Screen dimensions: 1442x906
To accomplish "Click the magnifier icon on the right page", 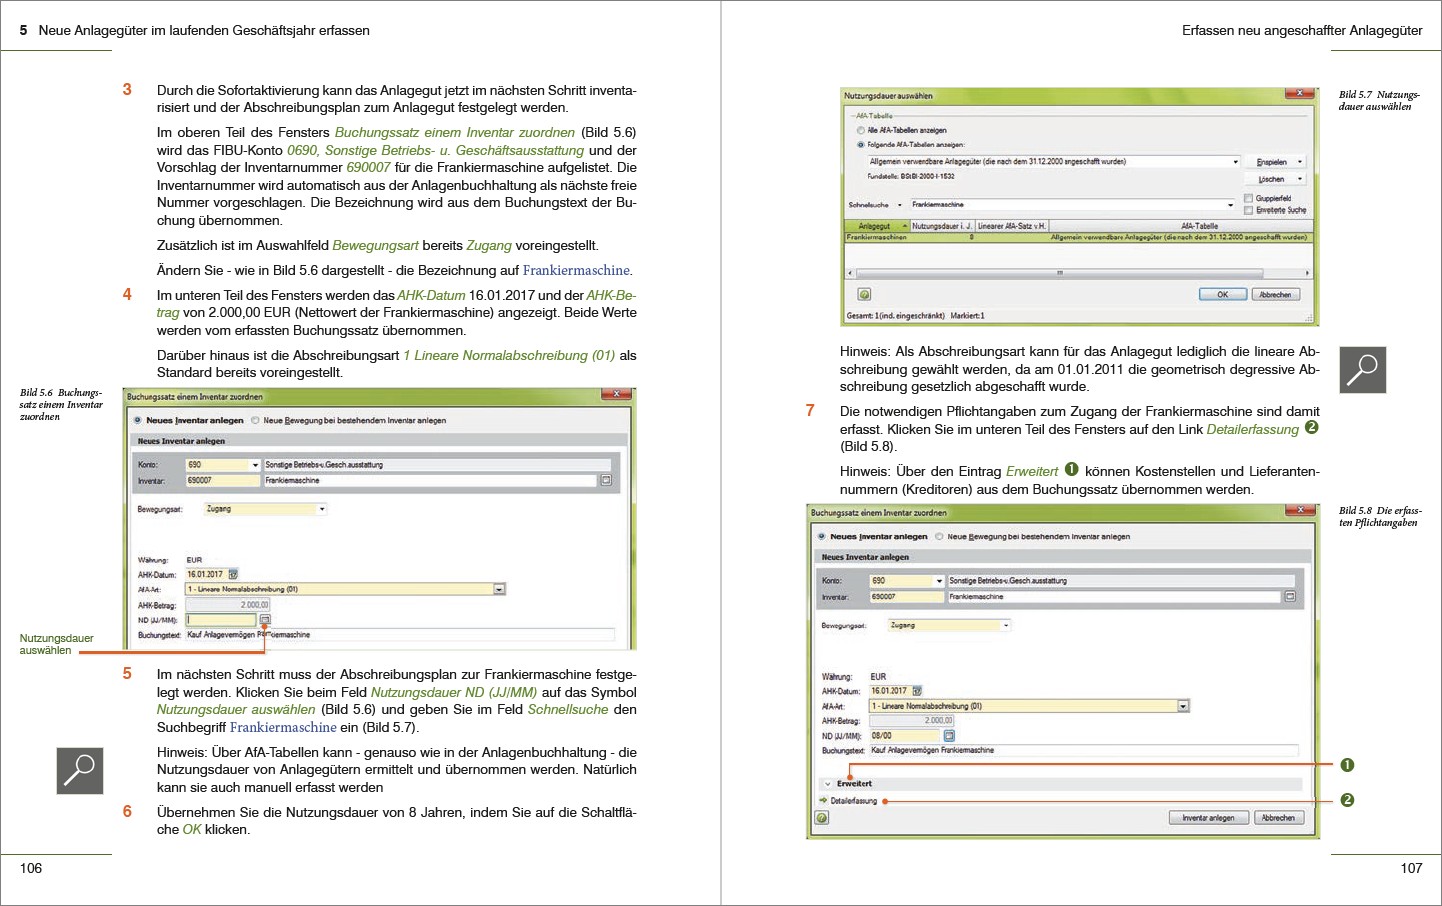I will [1362, 370].
